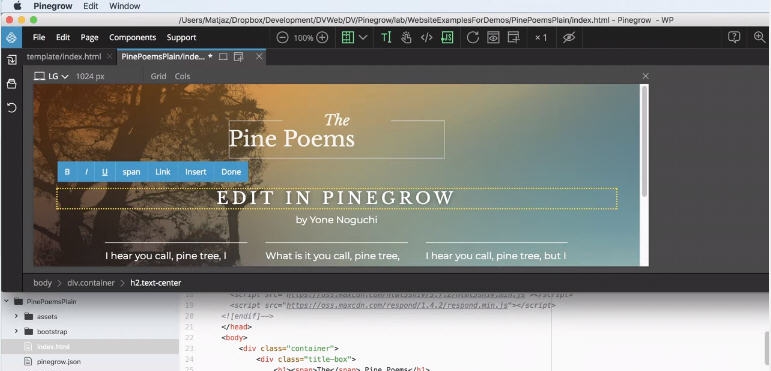The image size is (771, 371).
Task: Click the Pinegrow logo icon
Action: [x=11, y=37]
